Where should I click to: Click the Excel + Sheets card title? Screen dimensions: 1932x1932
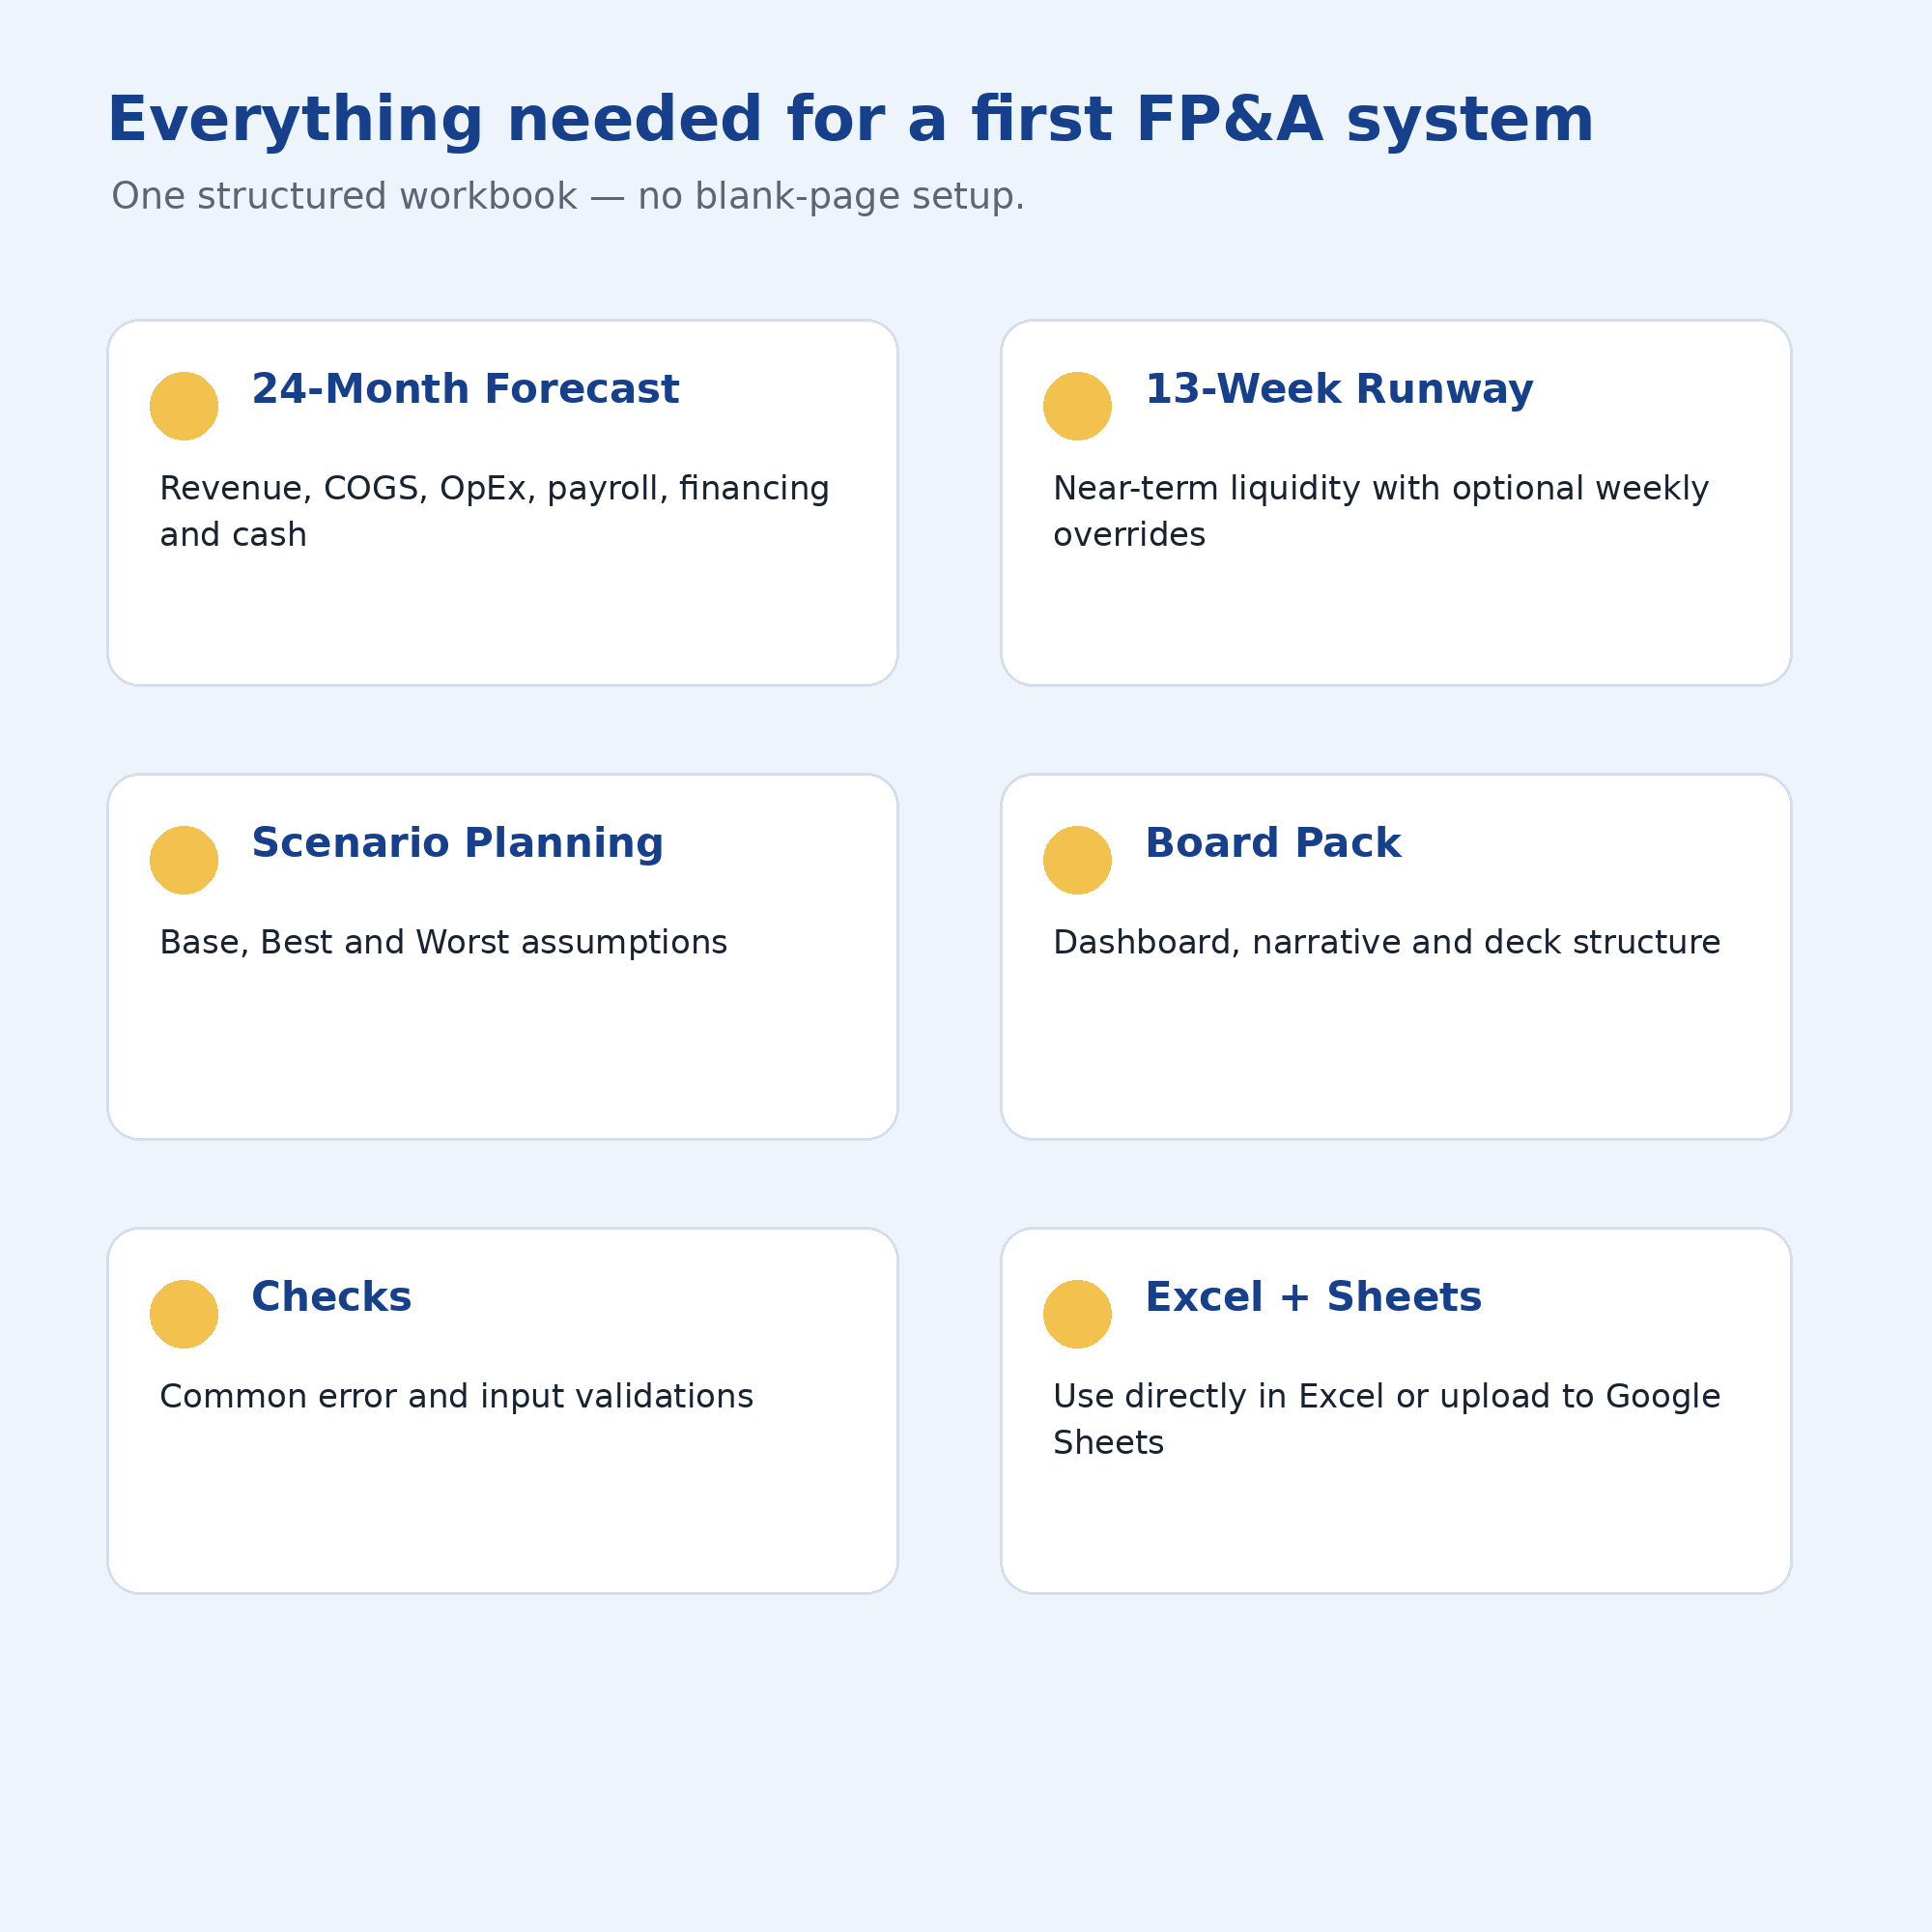pyautogui.click(x=1313, y=1297)
